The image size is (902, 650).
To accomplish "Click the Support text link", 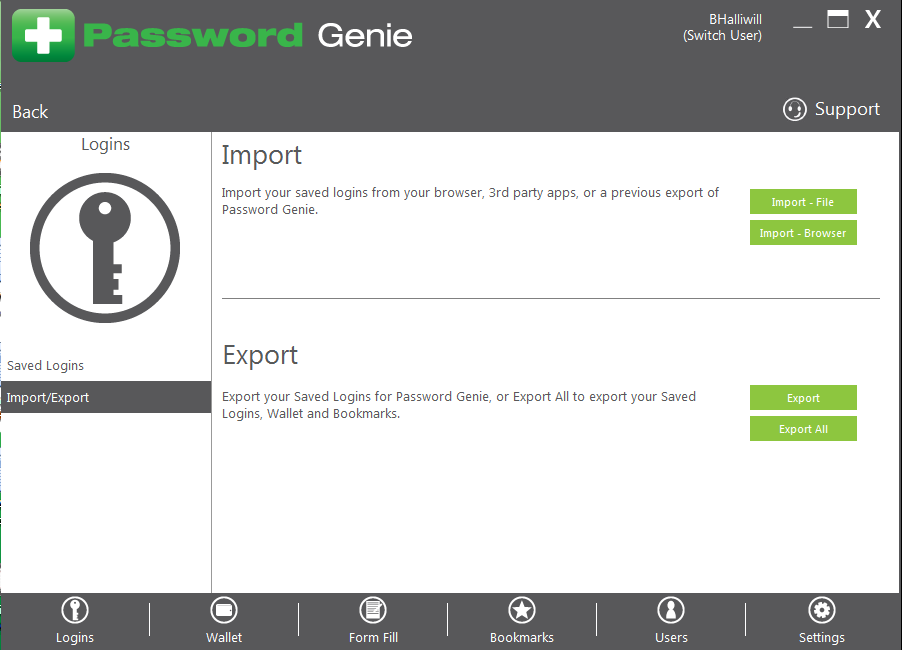I will pyautogui.click(x=847, y=110).
